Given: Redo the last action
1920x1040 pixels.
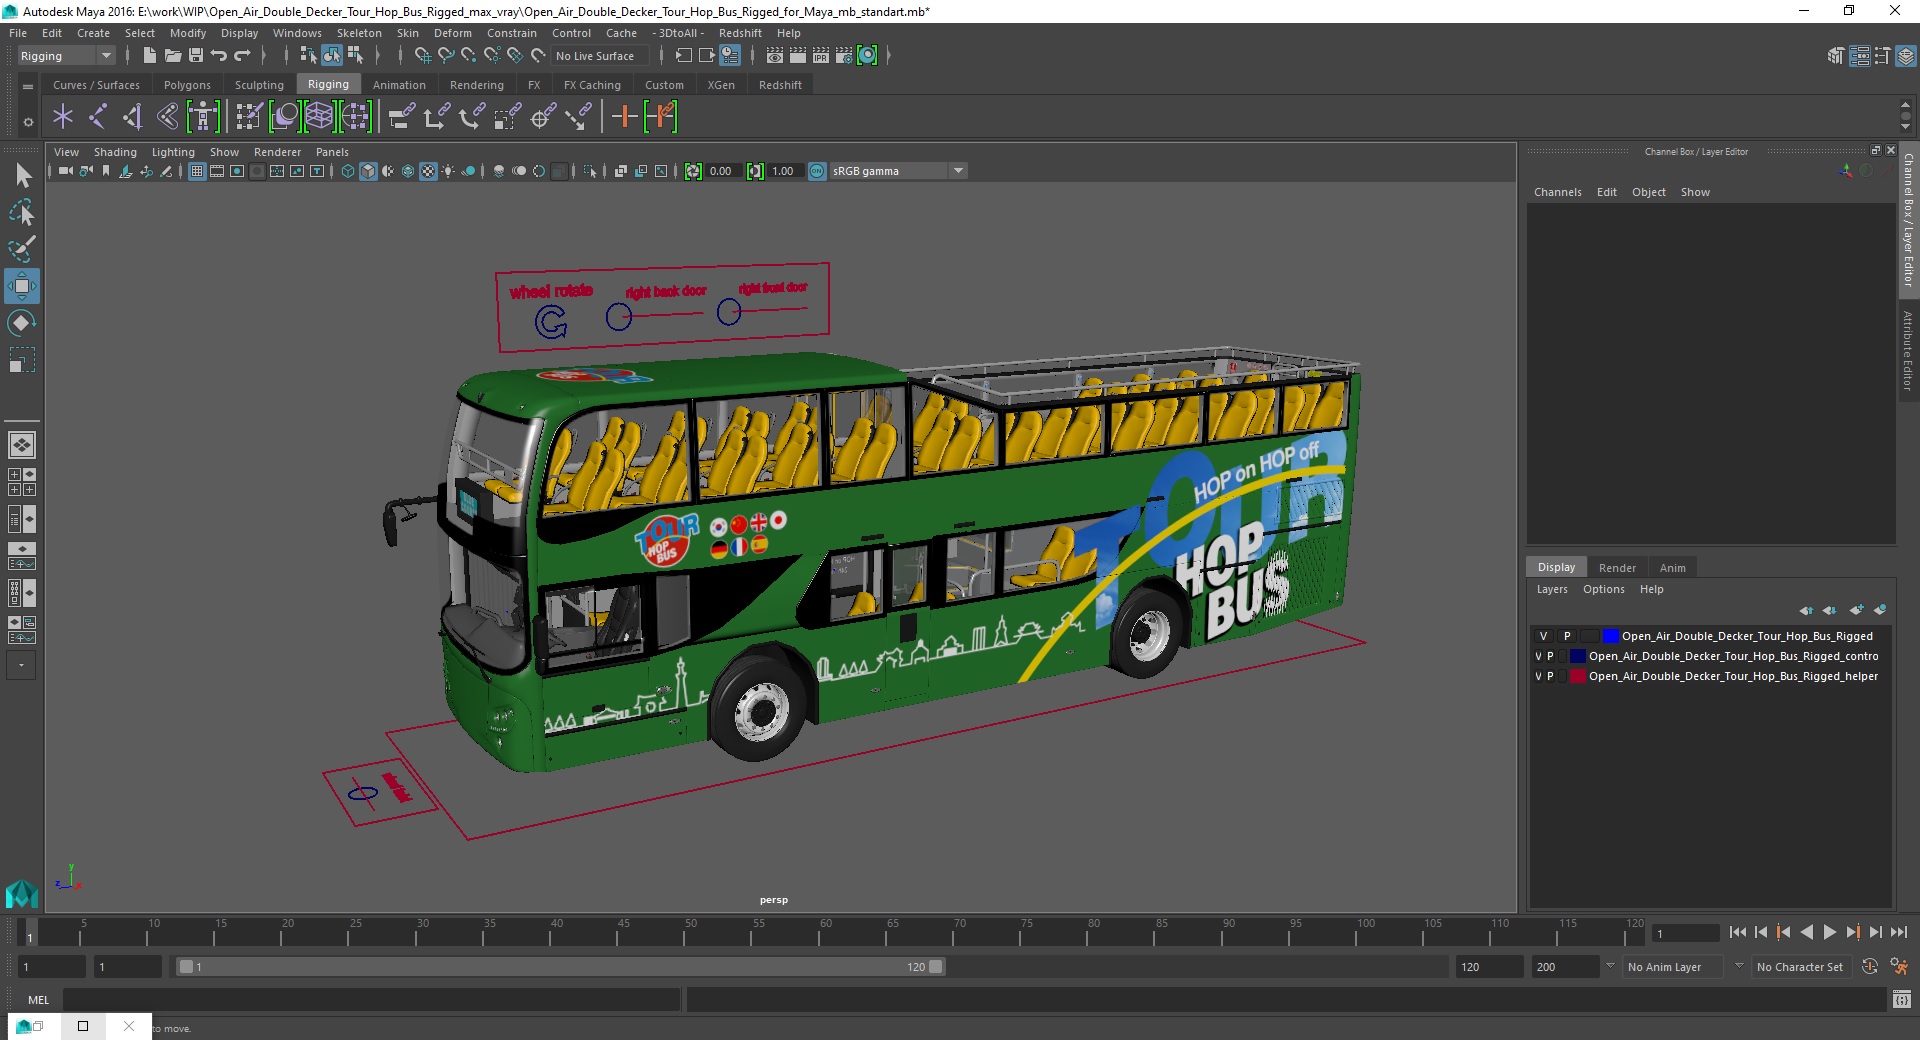Looking at the screenshot, I should 242,56.
